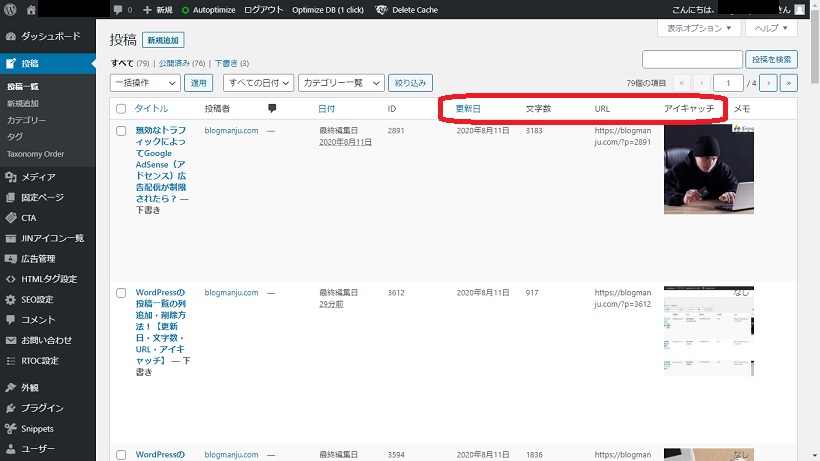Click the current page number field
Screen dimensions: 820x461
tap(727, 83)
